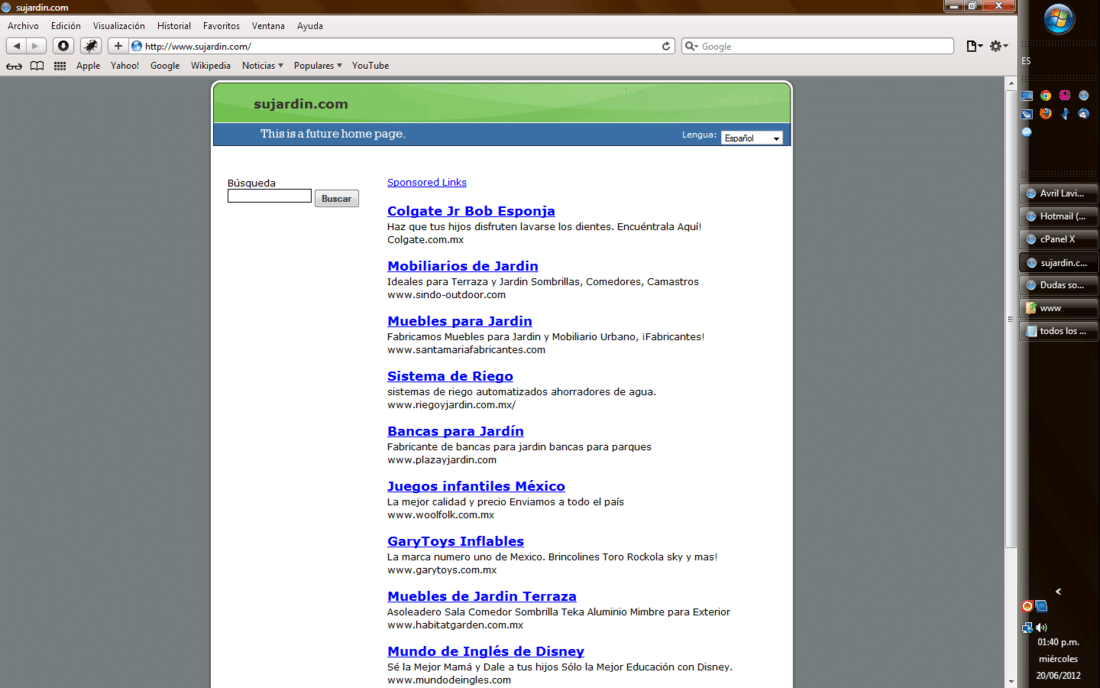1100x688 pixels.
Task: Open the Reading List glasses icon
Action: pyautogui.click(x=14, y=66)
